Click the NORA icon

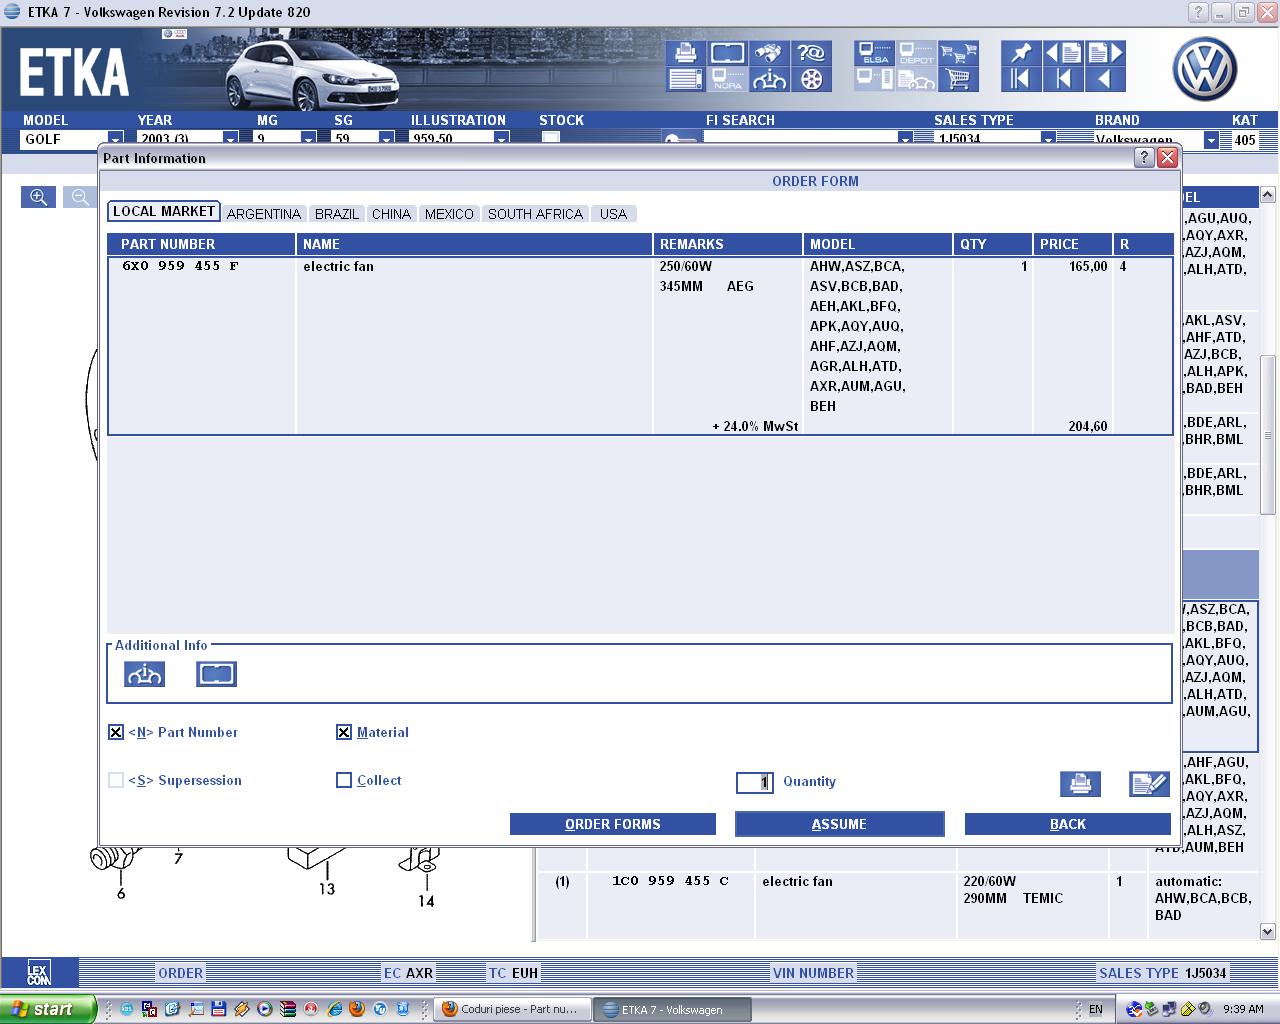(728, 79)
